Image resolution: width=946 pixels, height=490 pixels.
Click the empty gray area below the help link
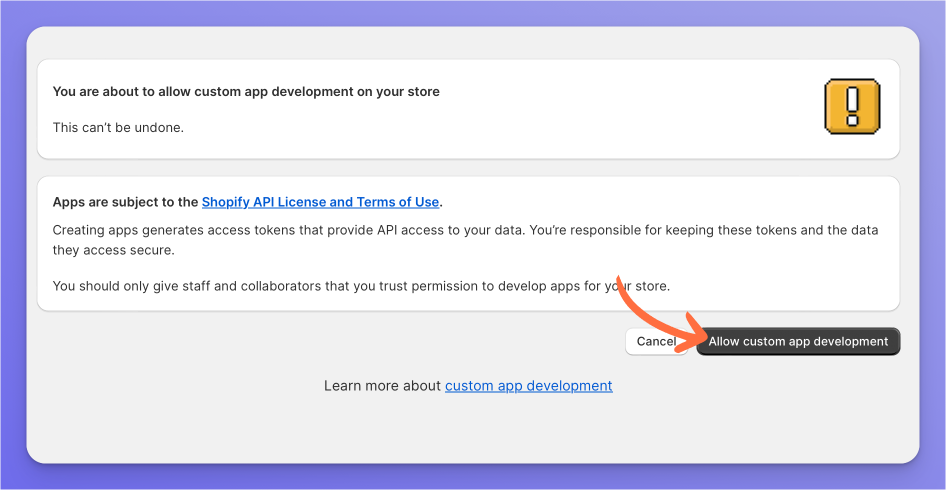click(470, 430)
